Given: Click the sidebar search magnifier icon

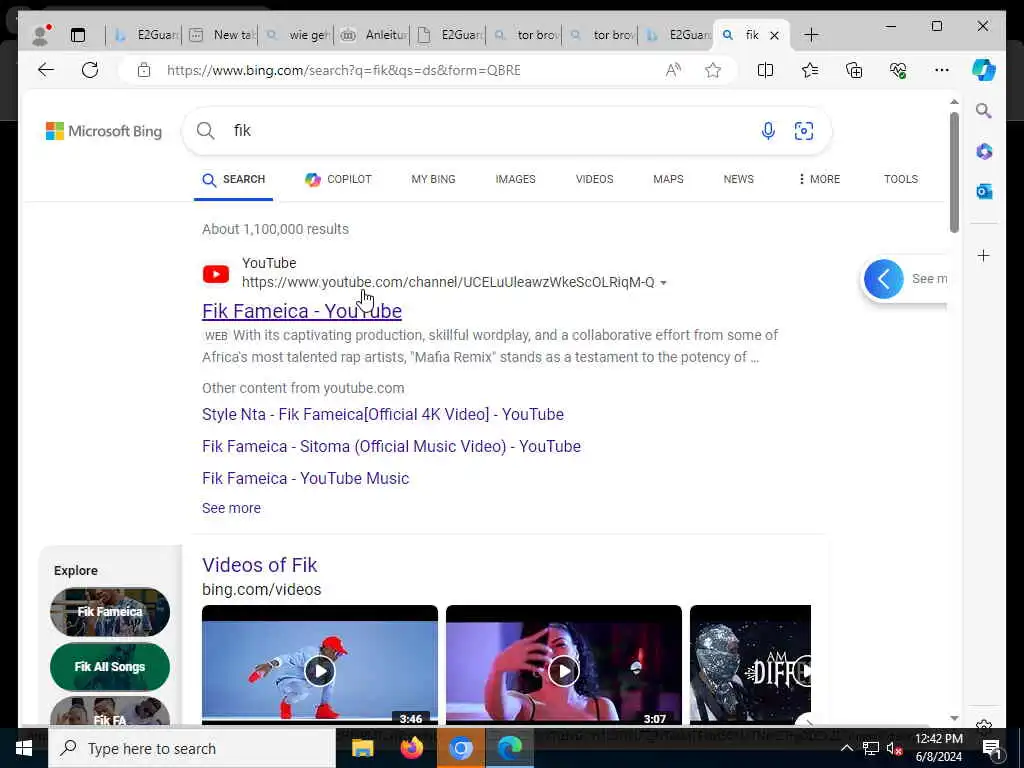Looking at the screenshot, I should point(984,110).
